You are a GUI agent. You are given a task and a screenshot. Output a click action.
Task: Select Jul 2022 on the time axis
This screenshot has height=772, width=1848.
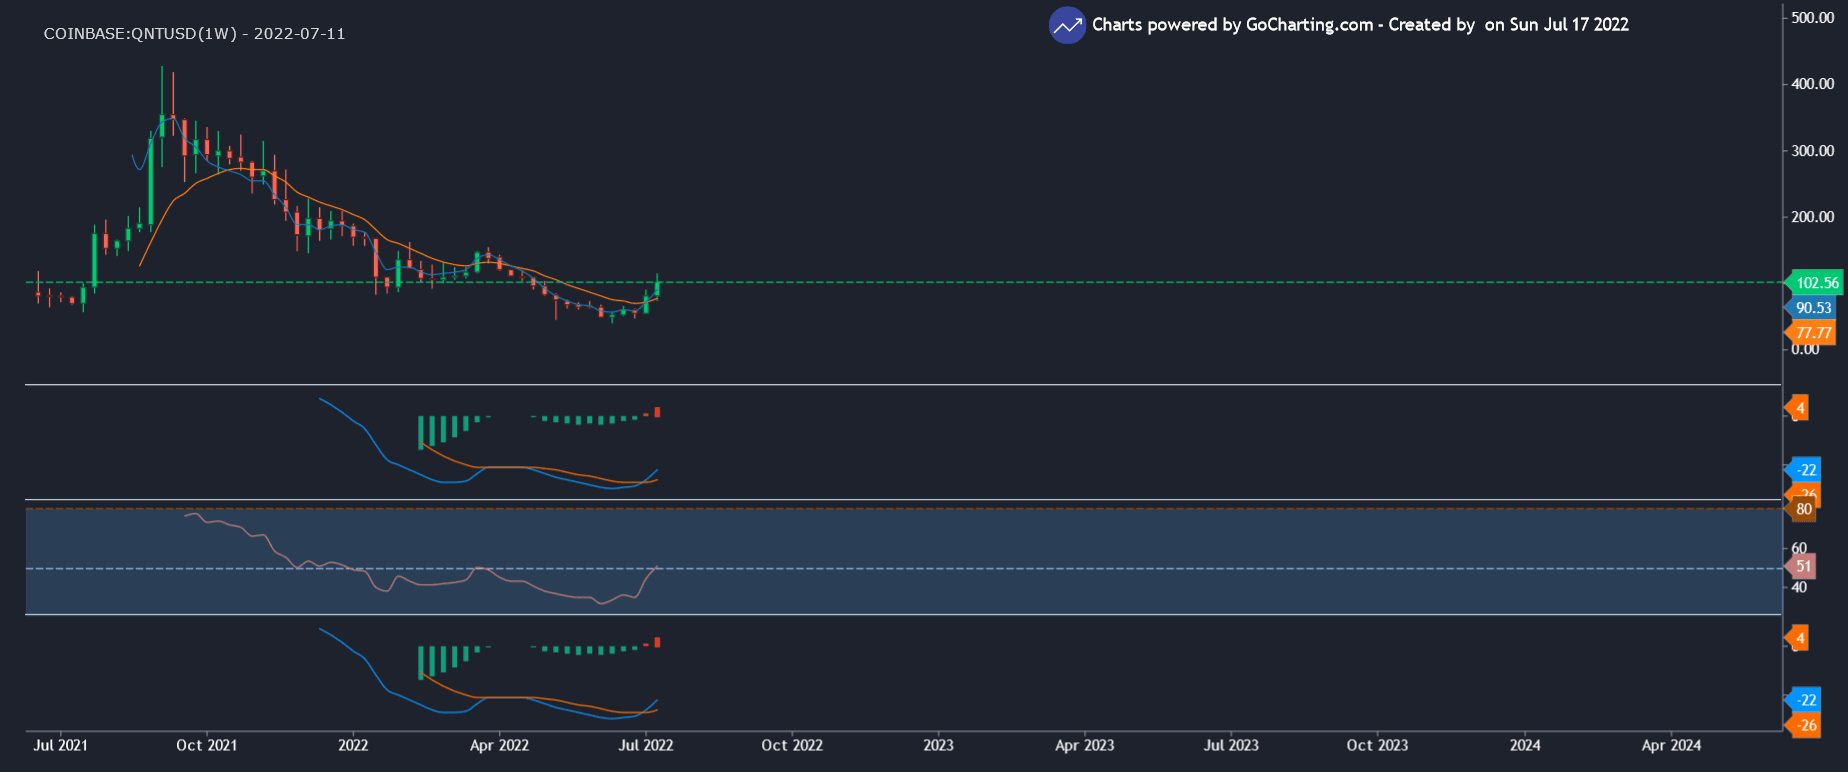click(646, 745)
